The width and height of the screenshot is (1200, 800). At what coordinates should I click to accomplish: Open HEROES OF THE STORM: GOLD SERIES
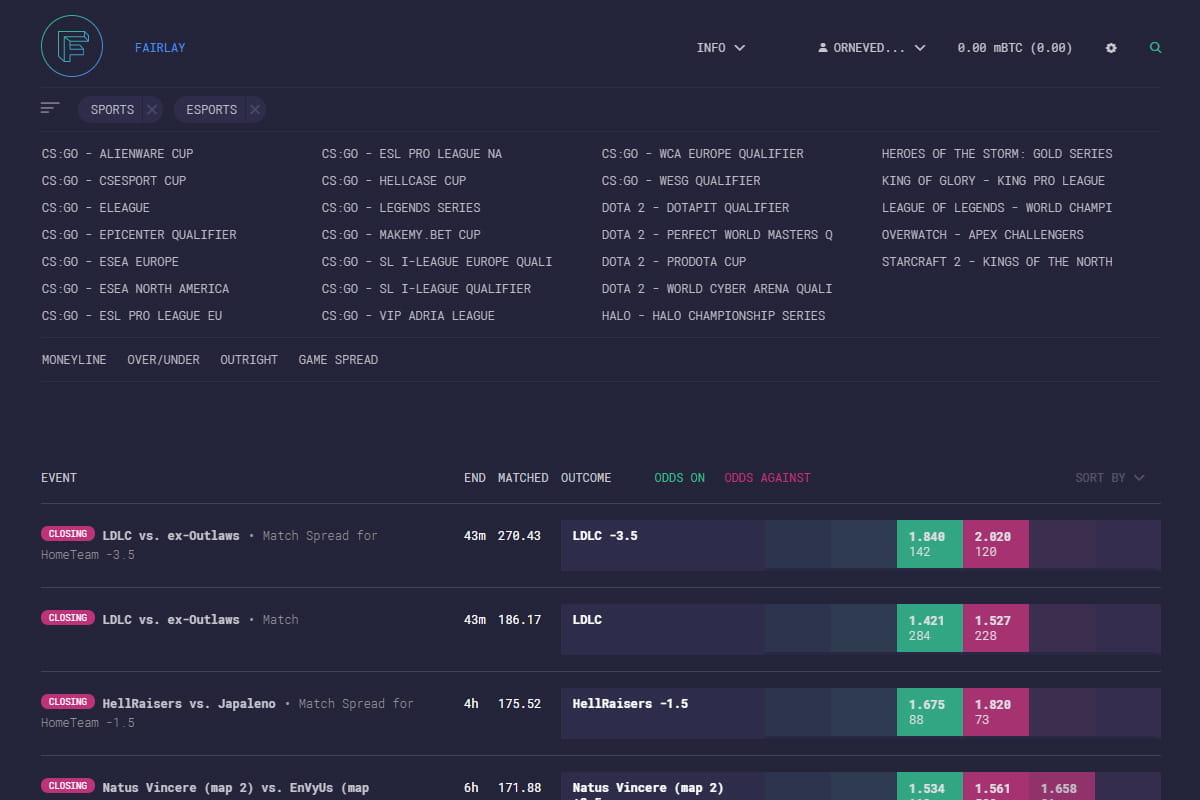[997, 154]
